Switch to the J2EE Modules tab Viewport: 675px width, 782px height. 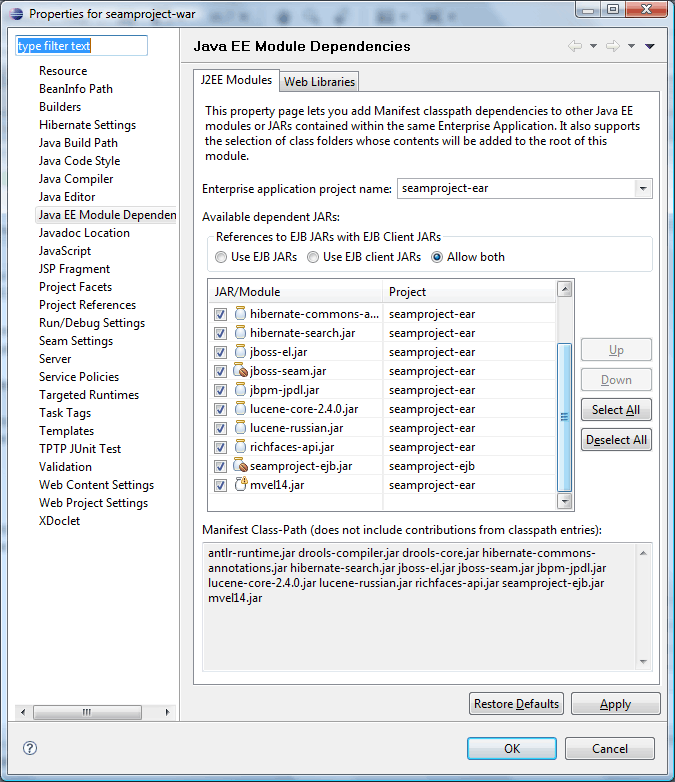click(x=236, y=80)
